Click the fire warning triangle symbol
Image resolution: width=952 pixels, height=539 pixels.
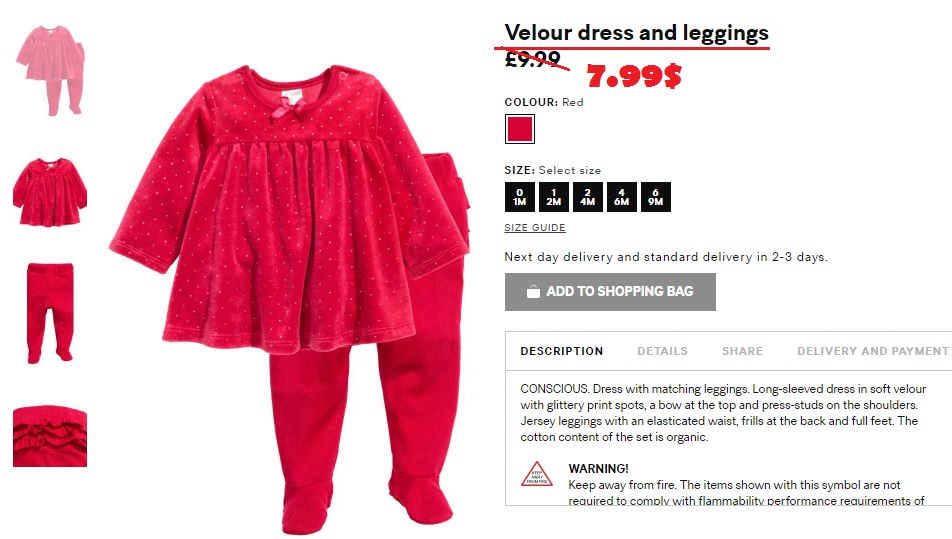coord(537,475)
